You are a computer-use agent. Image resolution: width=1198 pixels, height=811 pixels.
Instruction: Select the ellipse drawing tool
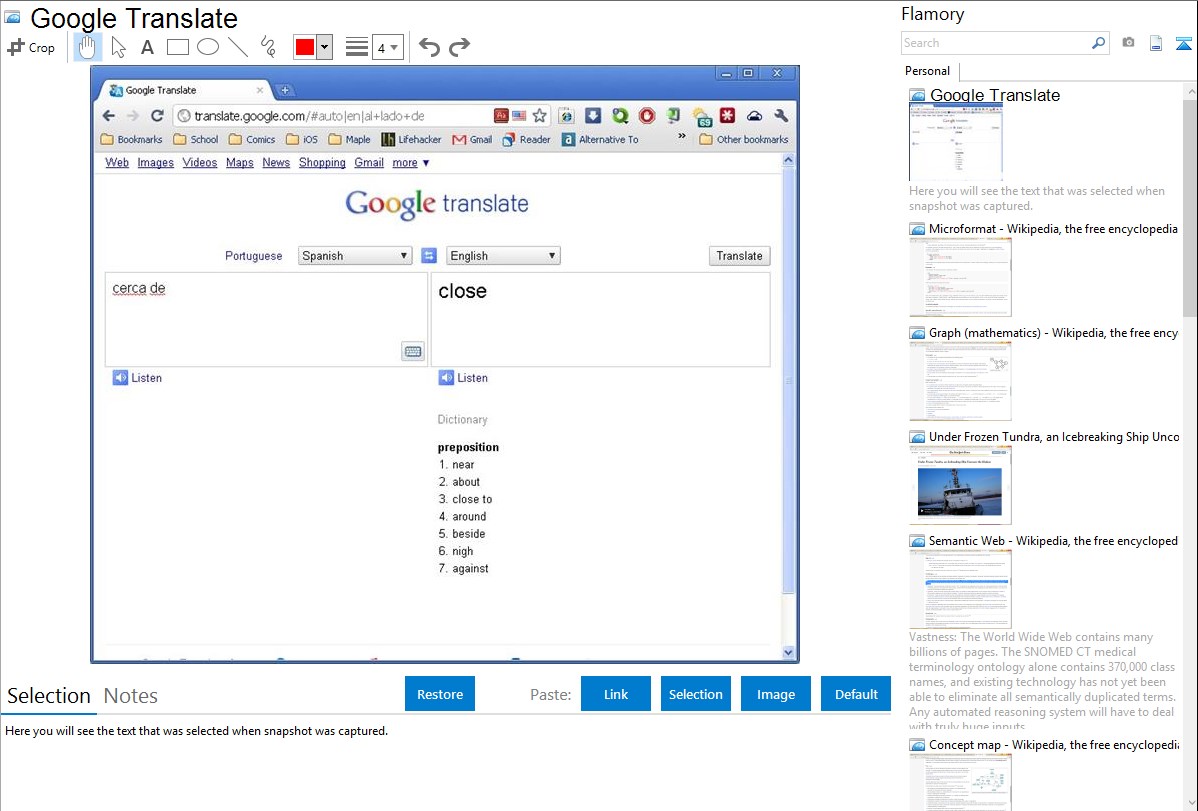208,47
